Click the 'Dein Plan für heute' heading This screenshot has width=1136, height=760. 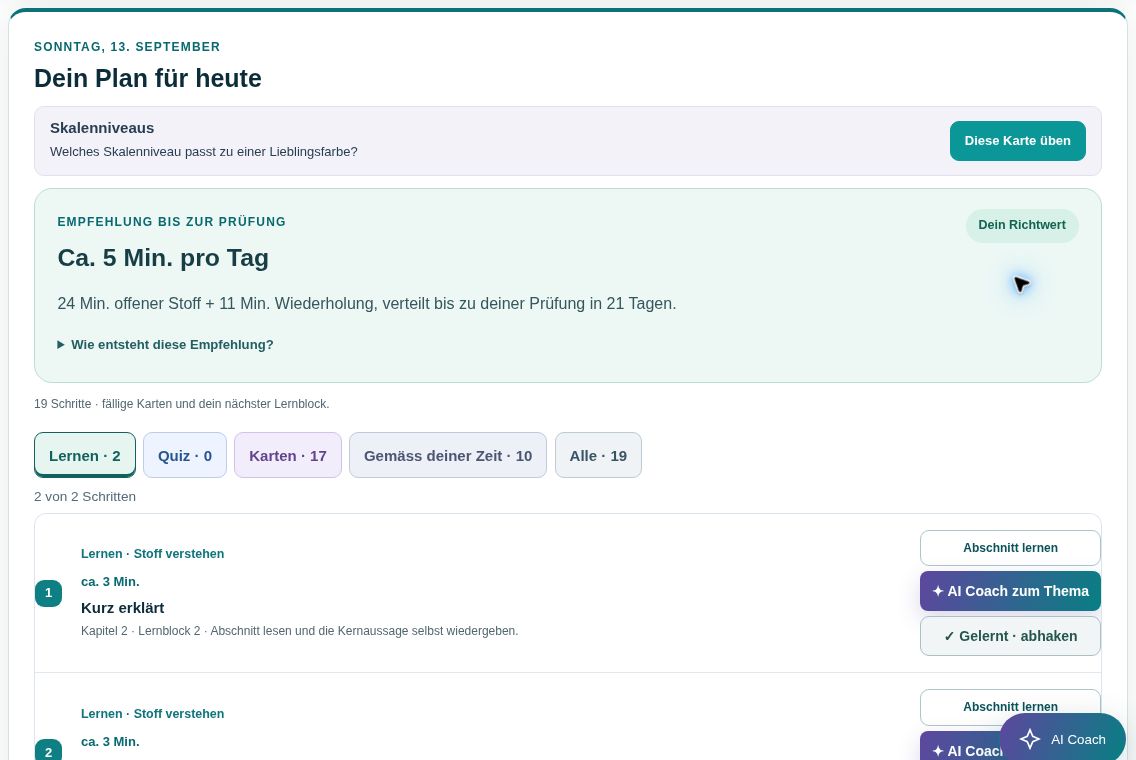(148, 78)
